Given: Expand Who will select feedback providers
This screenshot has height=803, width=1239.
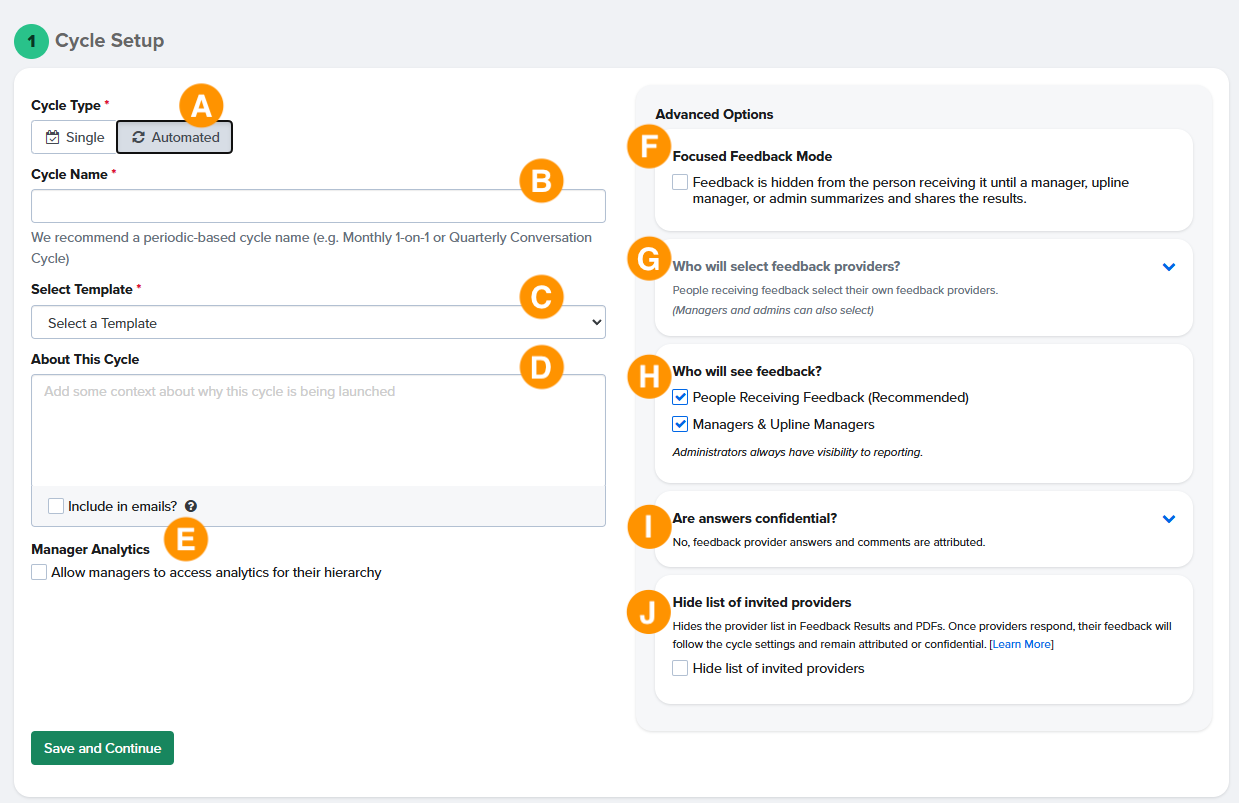Looking at the screenshot, I should 1169,267.
